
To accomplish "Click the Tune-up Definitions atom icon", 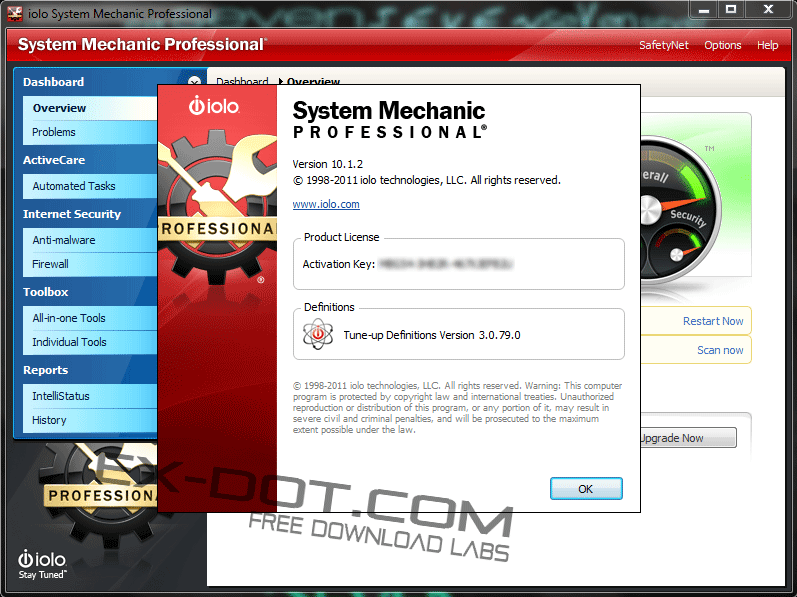I will coord(318,334).
